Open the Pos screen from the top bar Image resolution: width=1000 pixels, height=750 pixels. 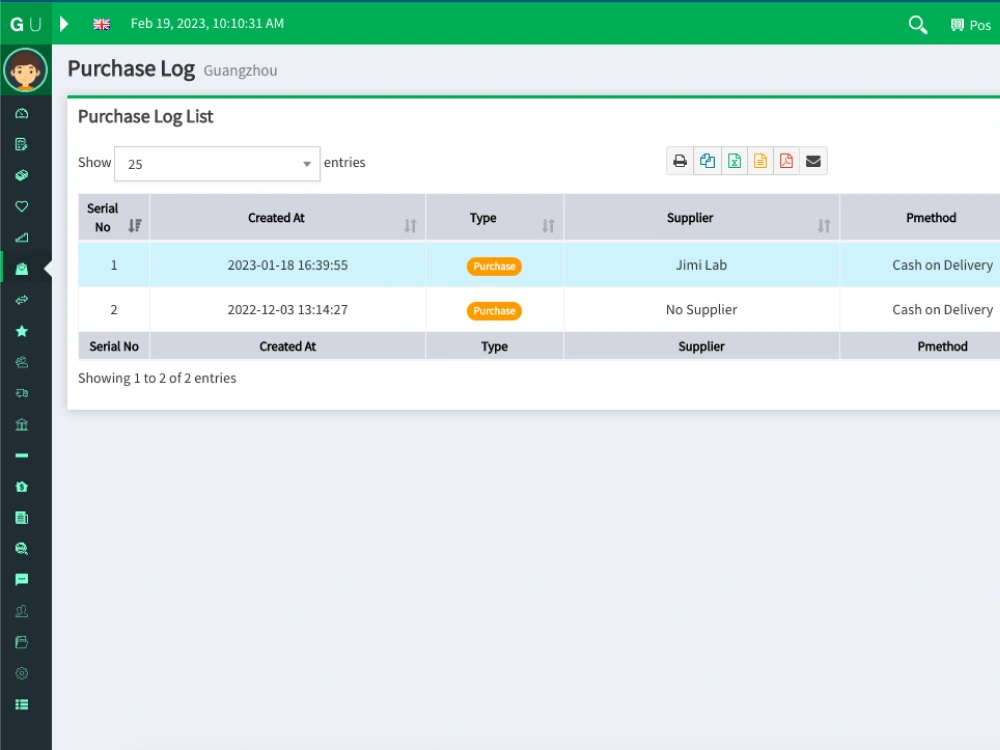(x=969, y=24)
